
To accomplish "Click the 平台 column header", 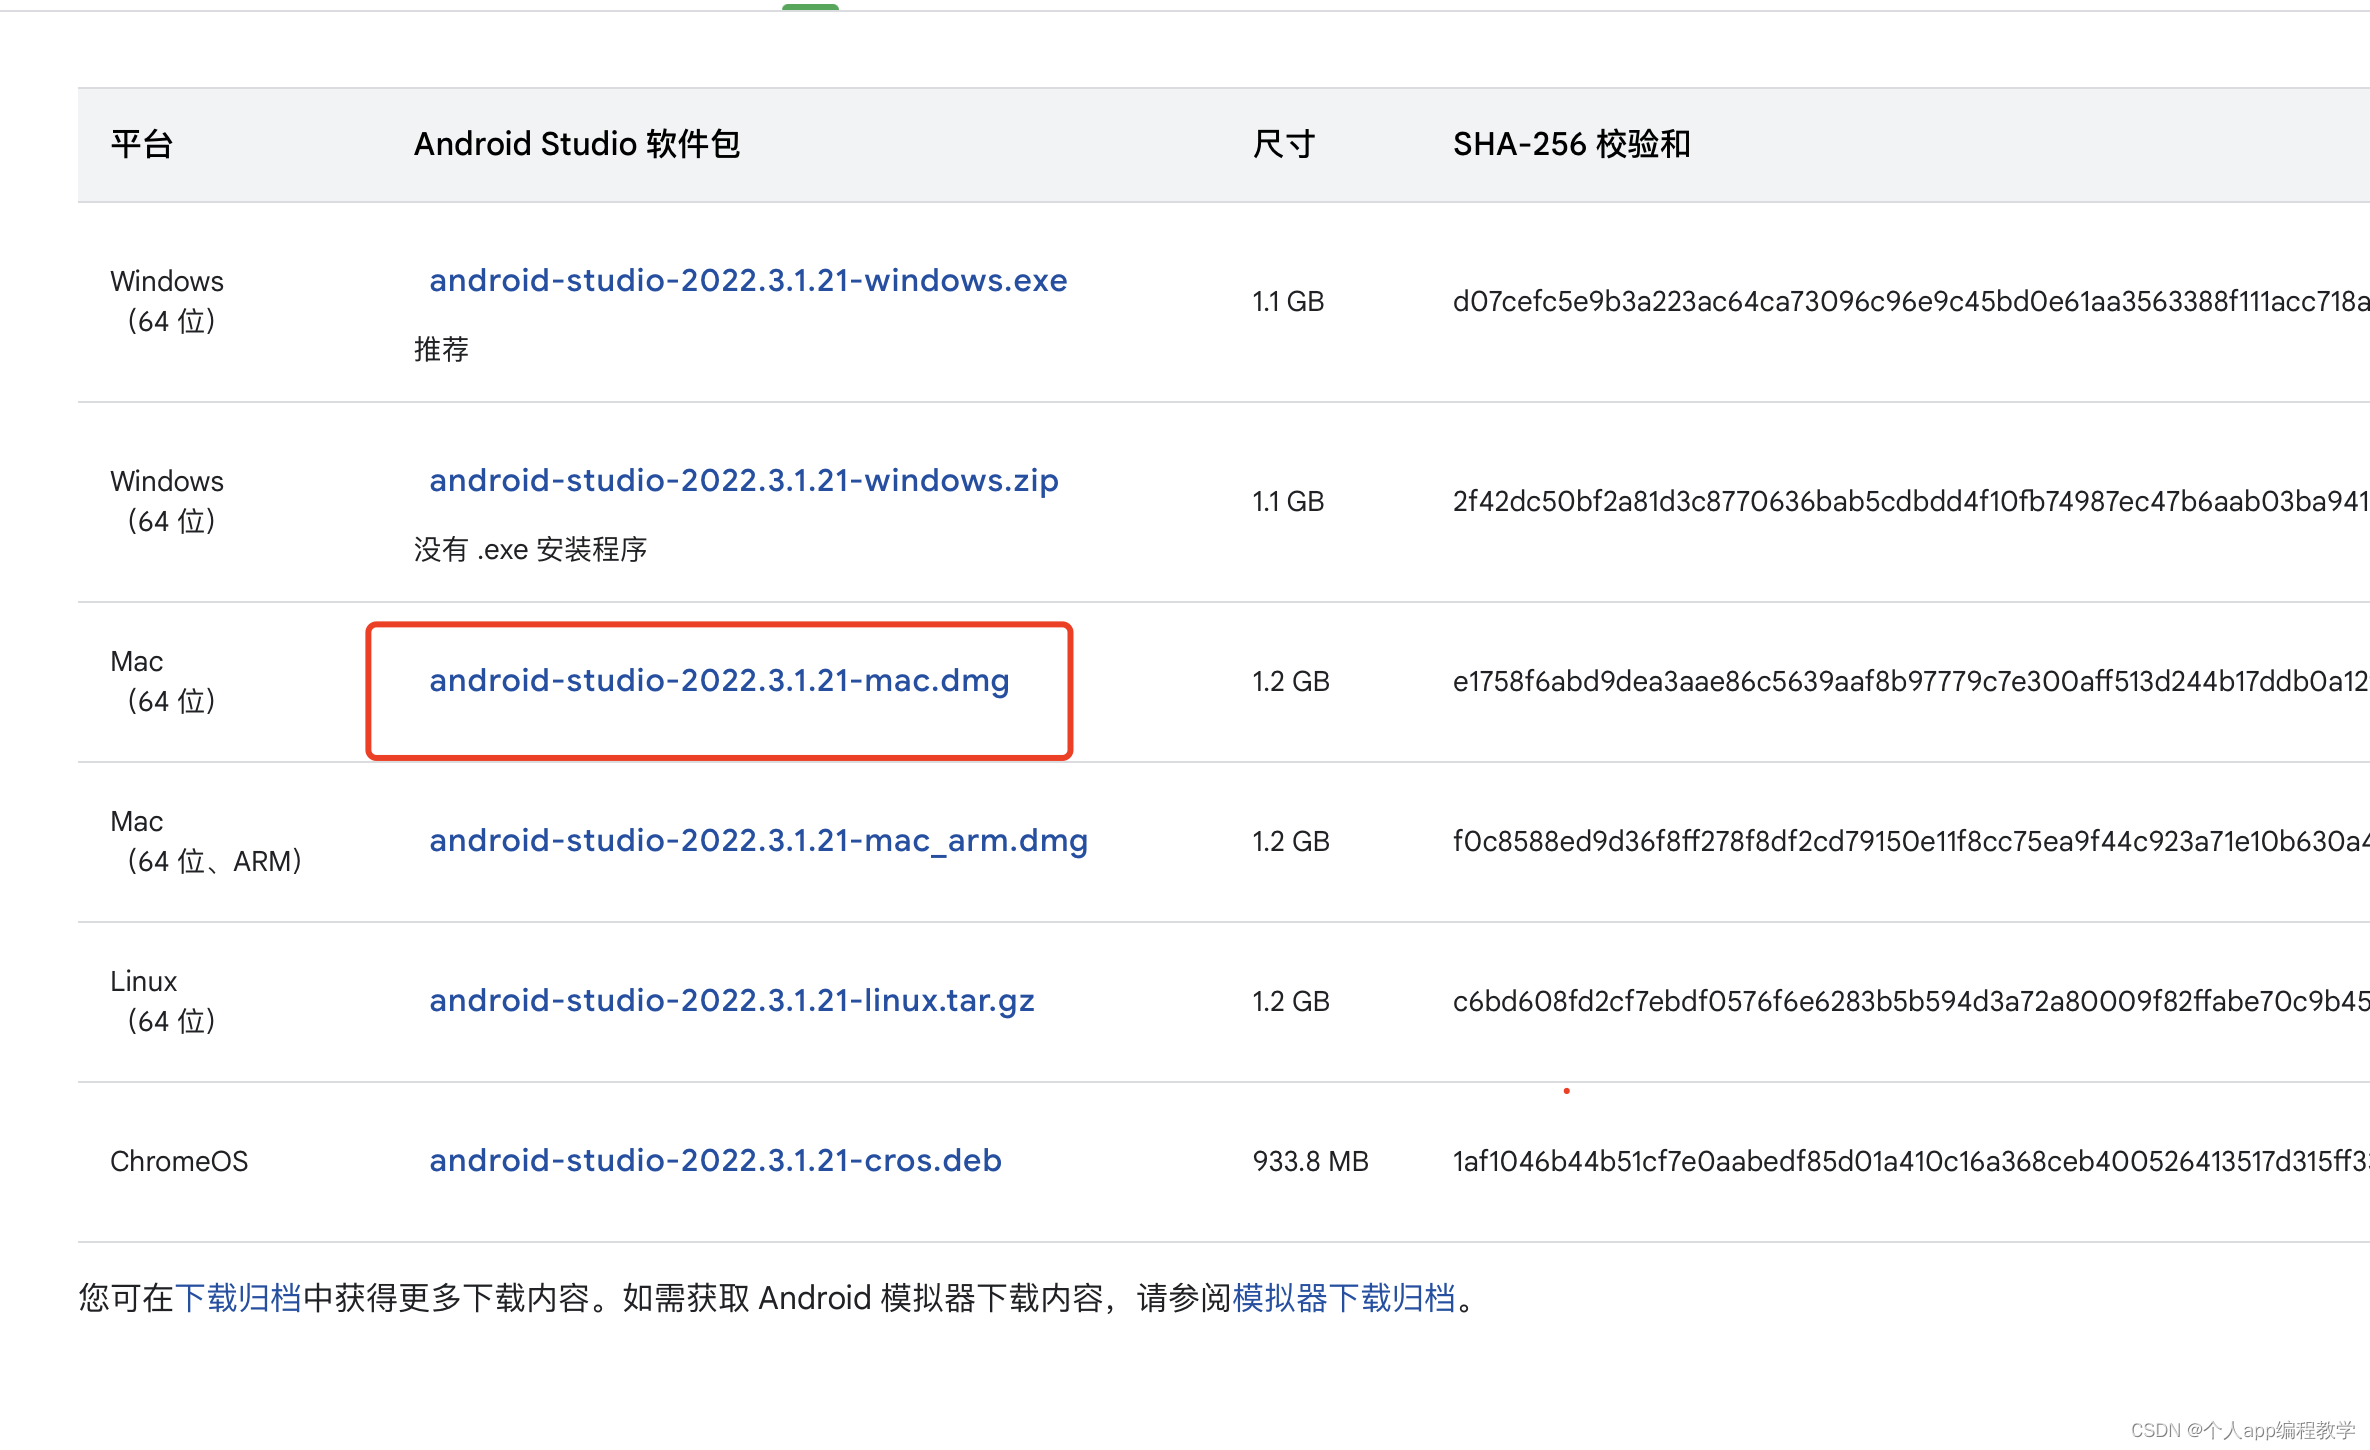I will click(142, 145).
